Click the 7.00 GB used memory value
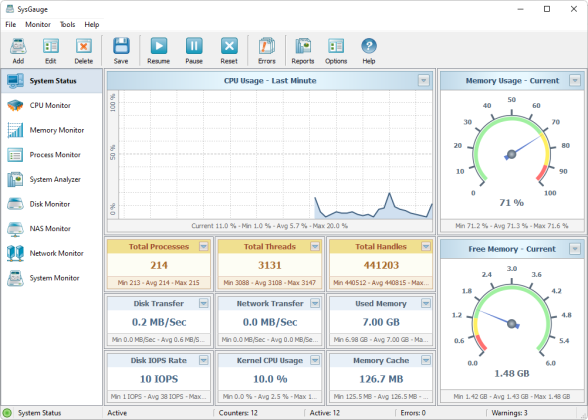Image resolution: width=588 pixels, height=420 pixels. click(x=381, y=322)
